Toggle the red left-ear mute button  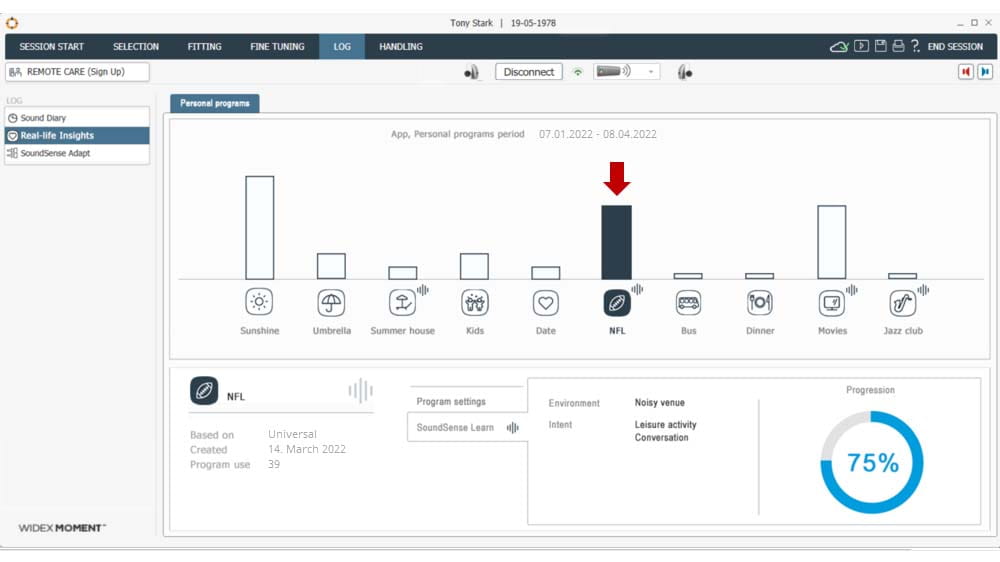coord(966,71)
